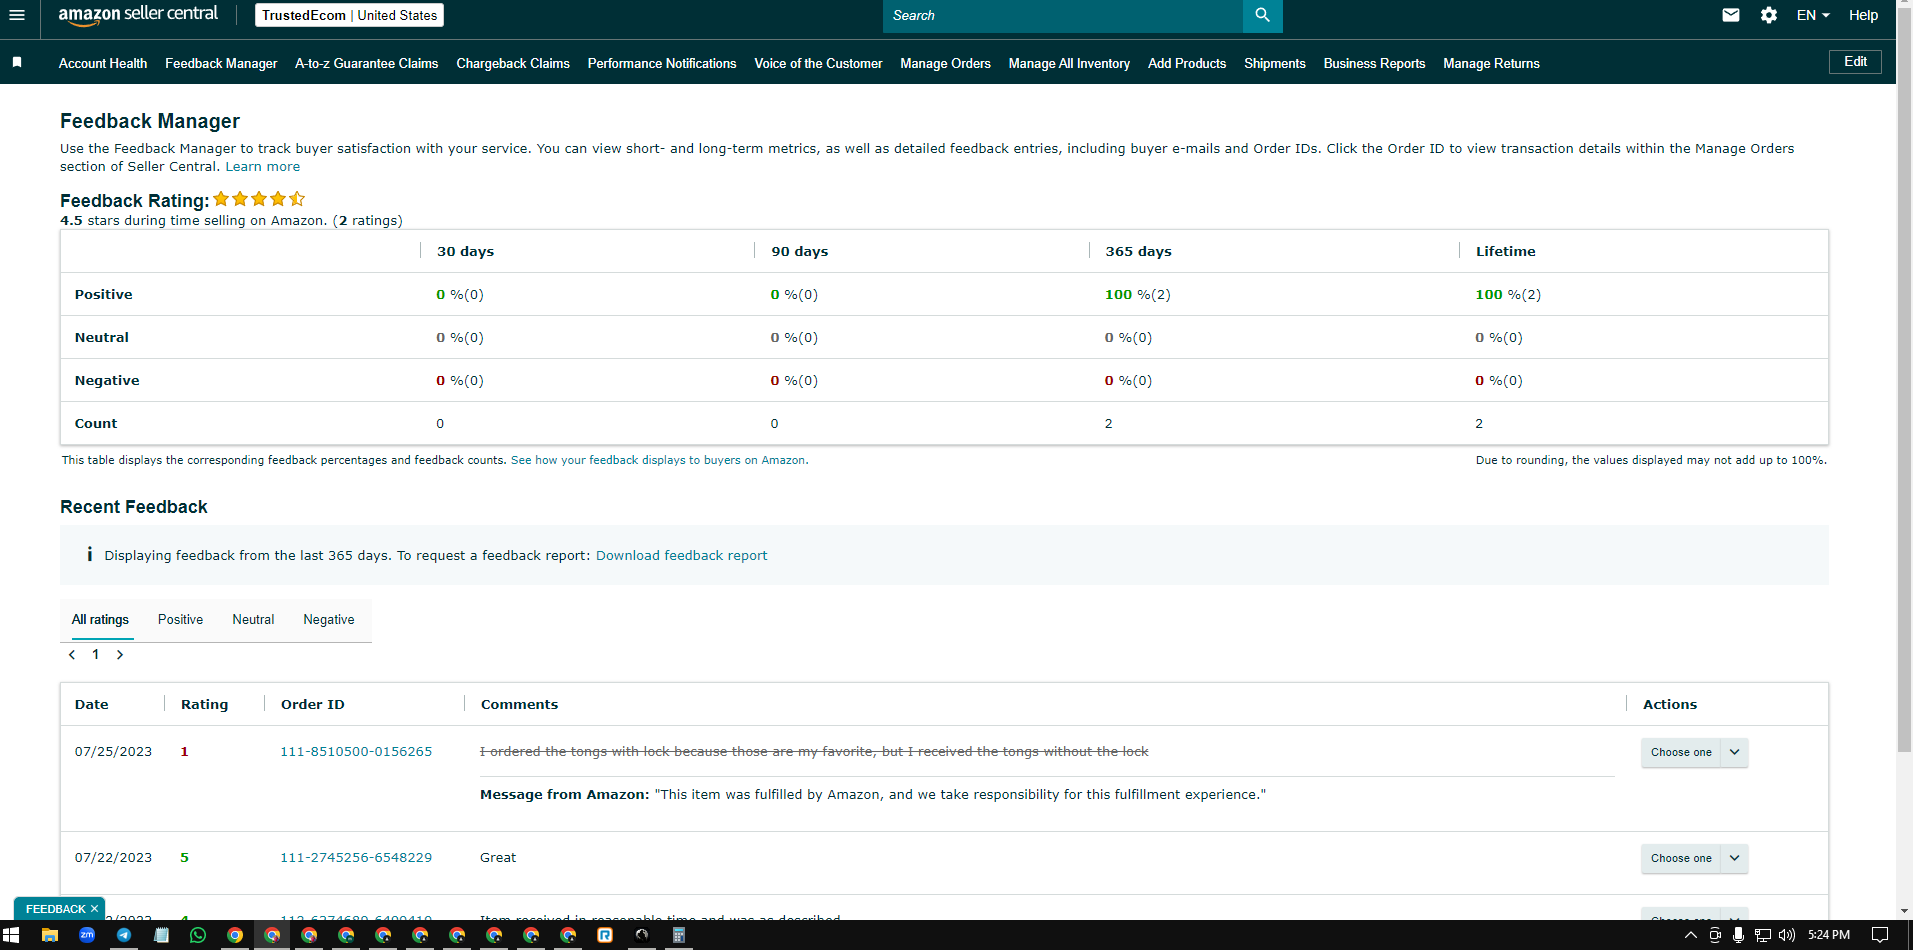Image resolution: width=1913 pixels, height=950 pixels.
Task: Switch to the Positive ratings tab
Action: [x=180, y=620]
